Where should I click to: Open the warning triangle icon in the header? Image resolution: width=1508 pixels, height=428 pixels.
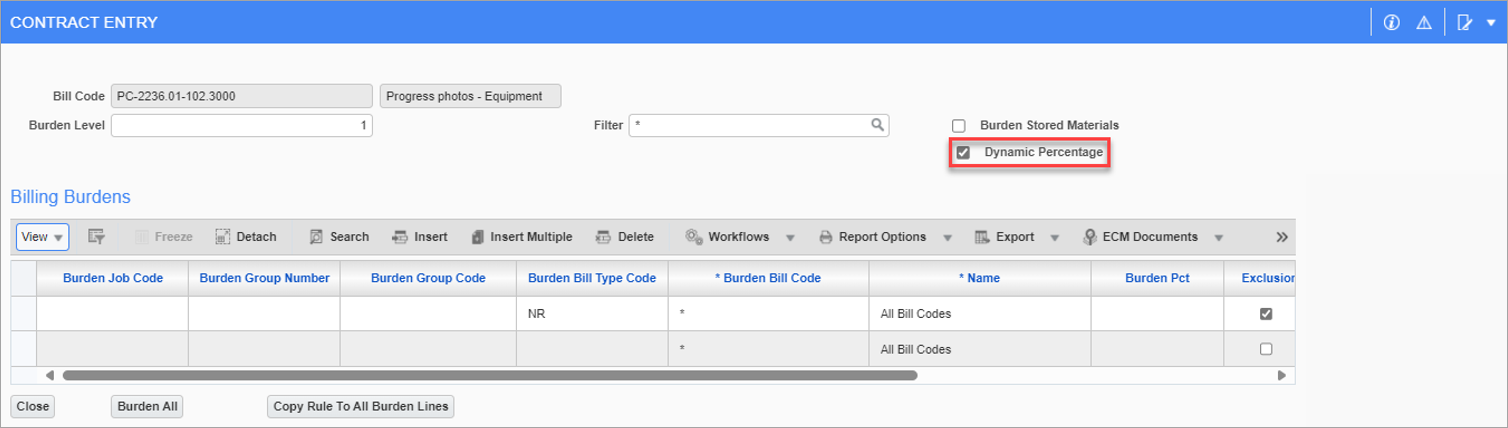1423,22
